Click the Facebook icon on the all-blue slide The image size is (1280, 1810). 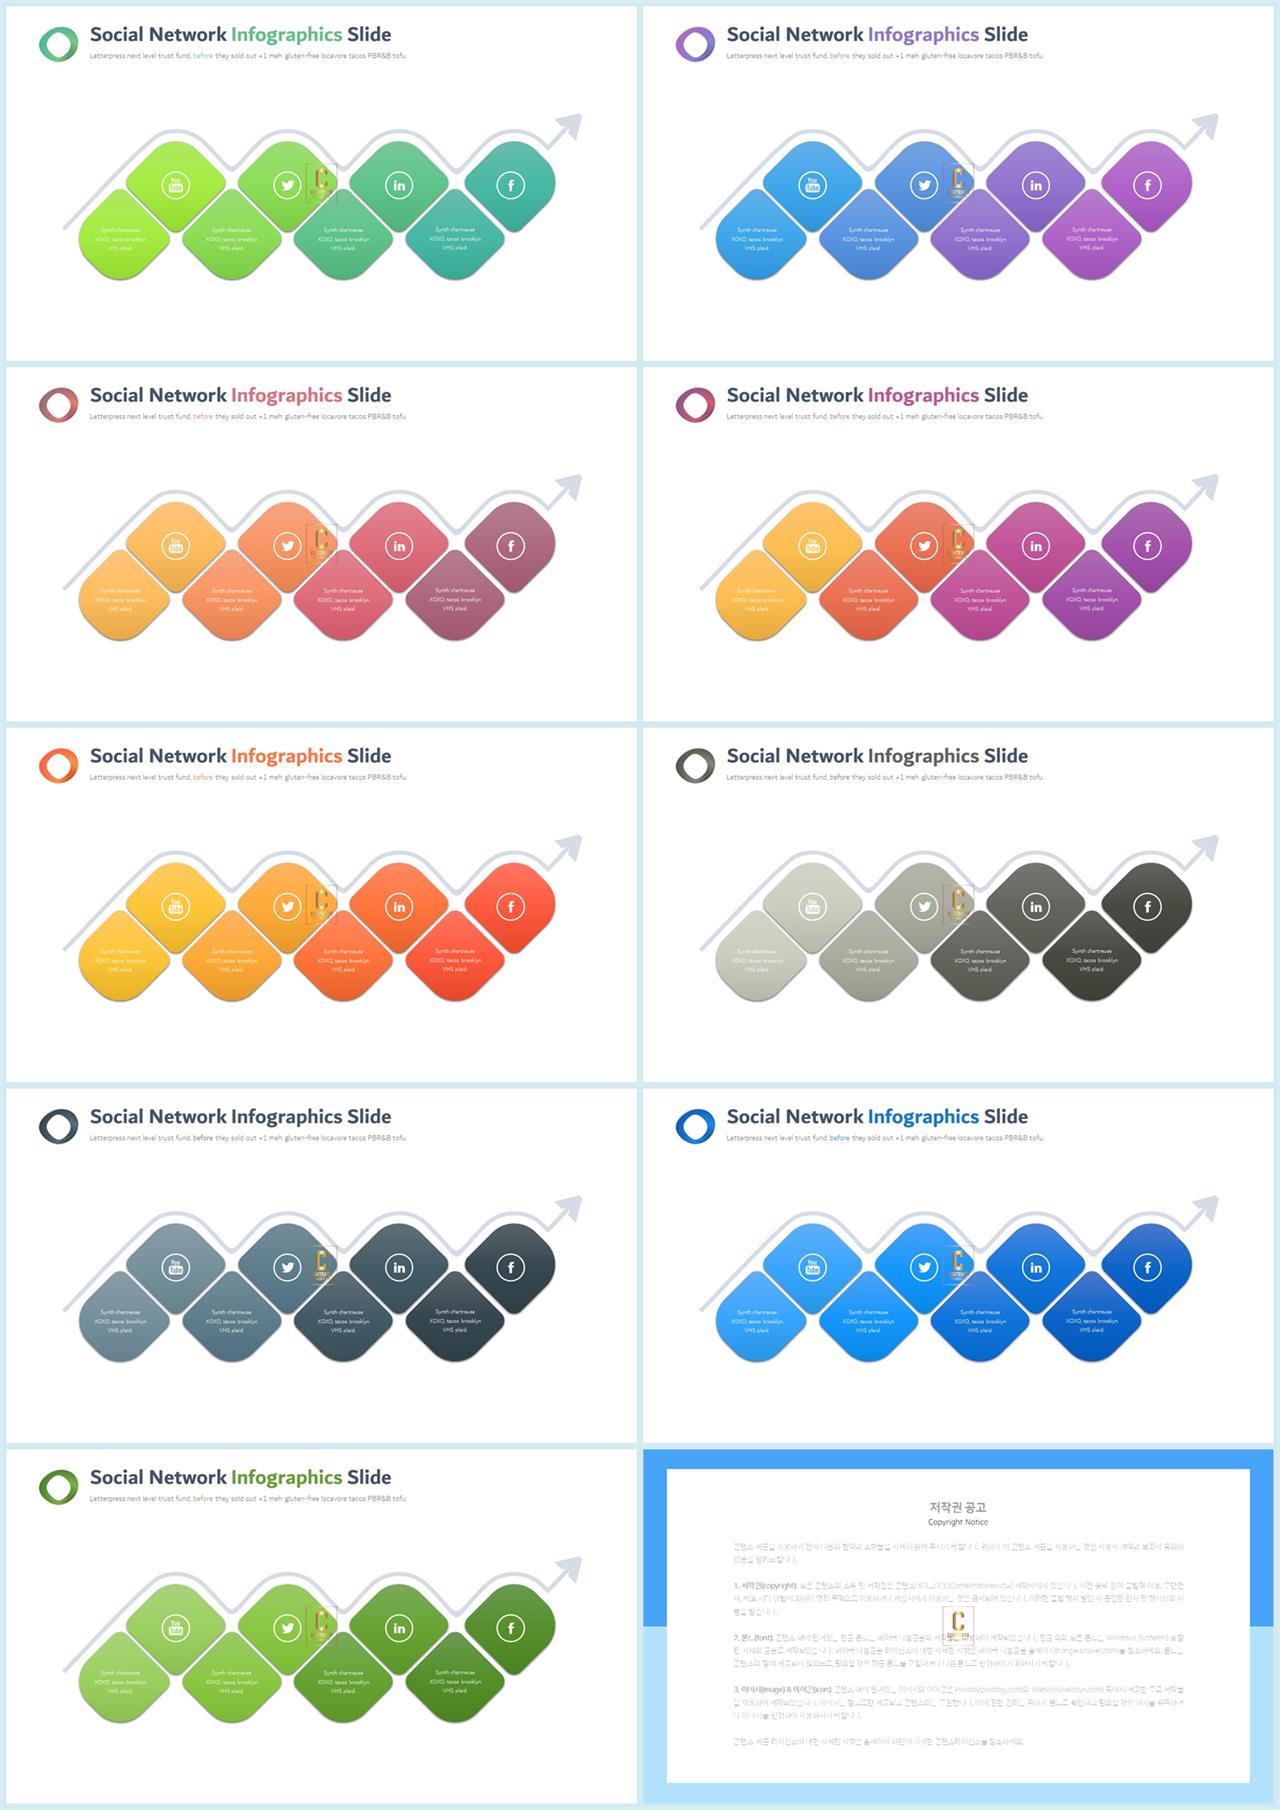pyautogui.click(x=1147, y=1267)
